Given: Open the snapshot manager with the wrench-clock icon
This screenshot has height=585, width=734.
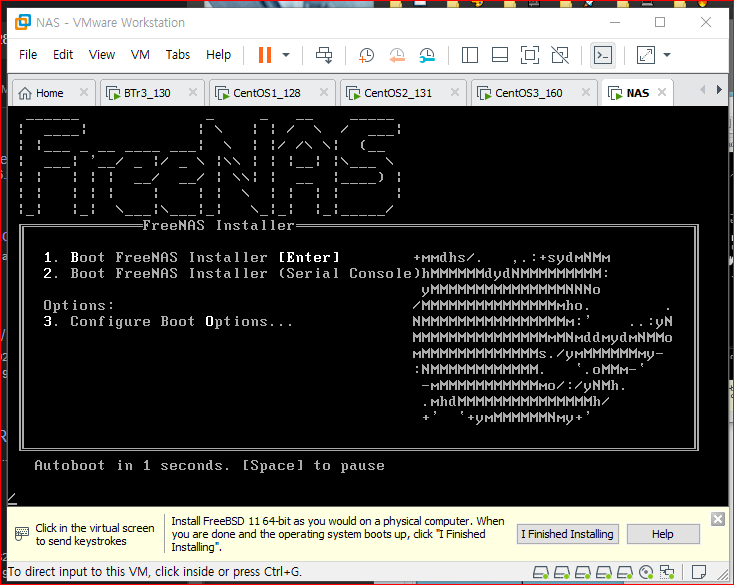Looking at the screenshot, I should 427,55.
